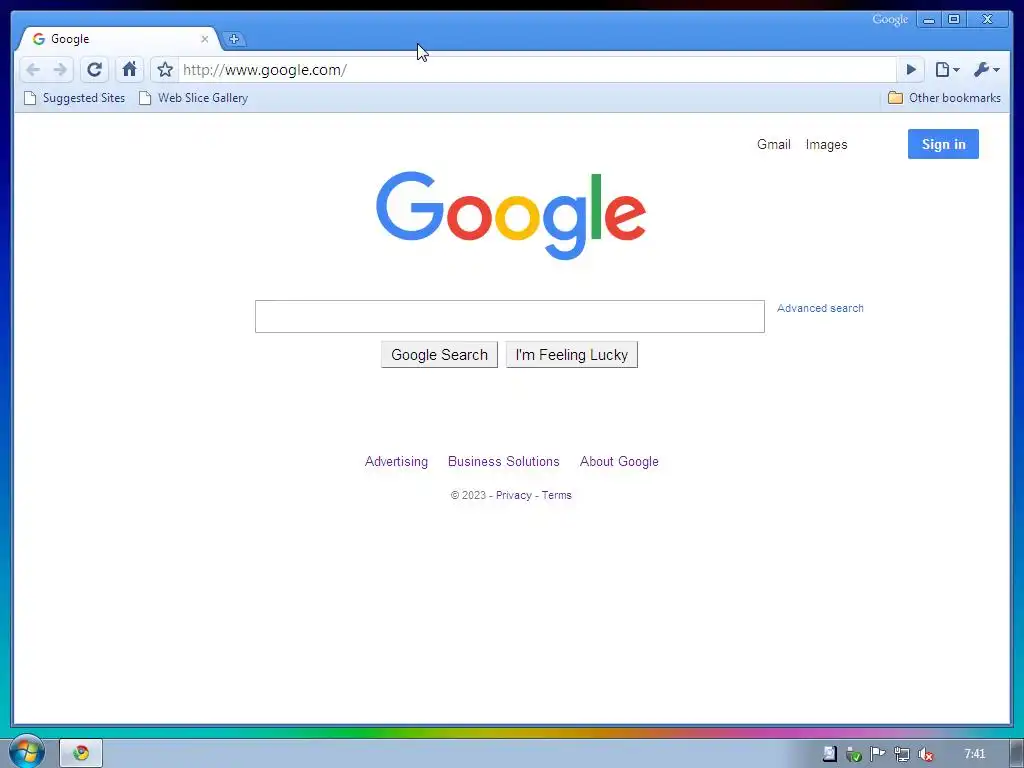The width and height of the screenshot is (1024, 768).
Task: Click the Google logo image
Action: (x=511, y=216)
